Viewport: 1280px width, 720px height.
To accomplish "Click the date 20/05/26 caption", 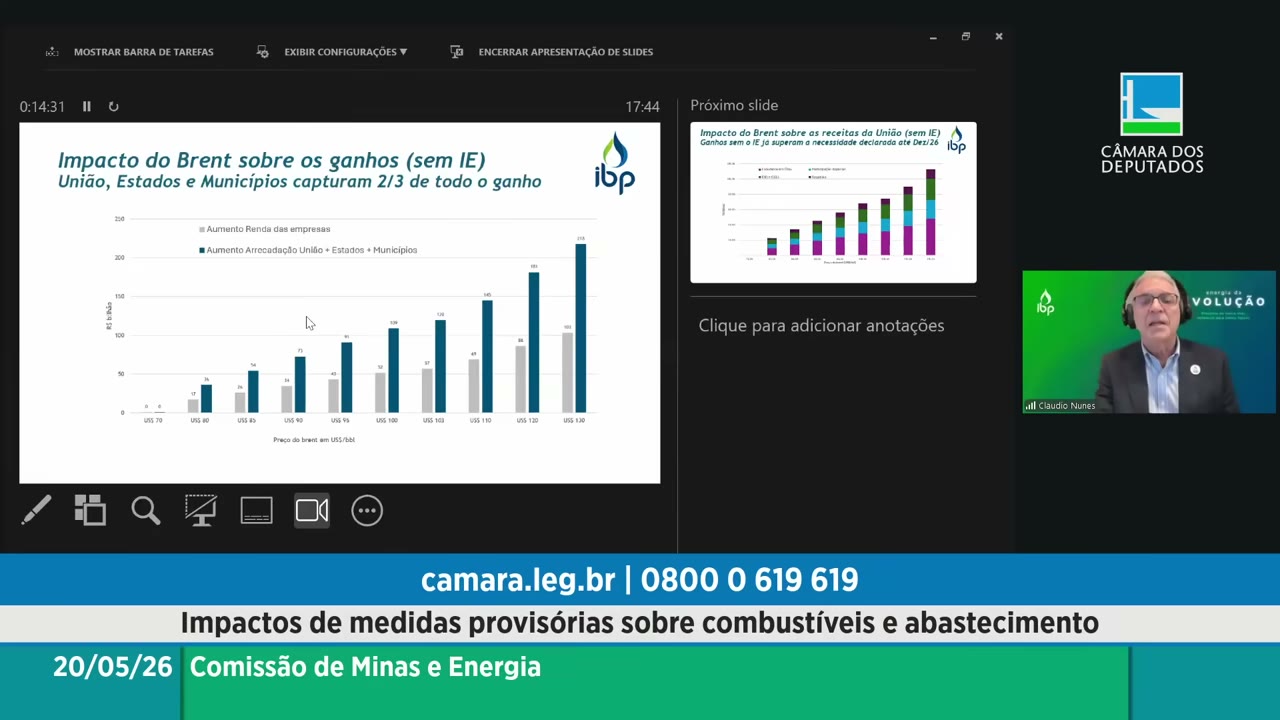I will click(113, 667).
